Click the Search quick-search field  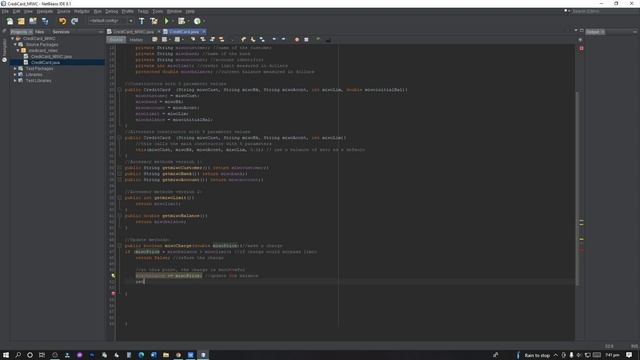coord(603,11)
